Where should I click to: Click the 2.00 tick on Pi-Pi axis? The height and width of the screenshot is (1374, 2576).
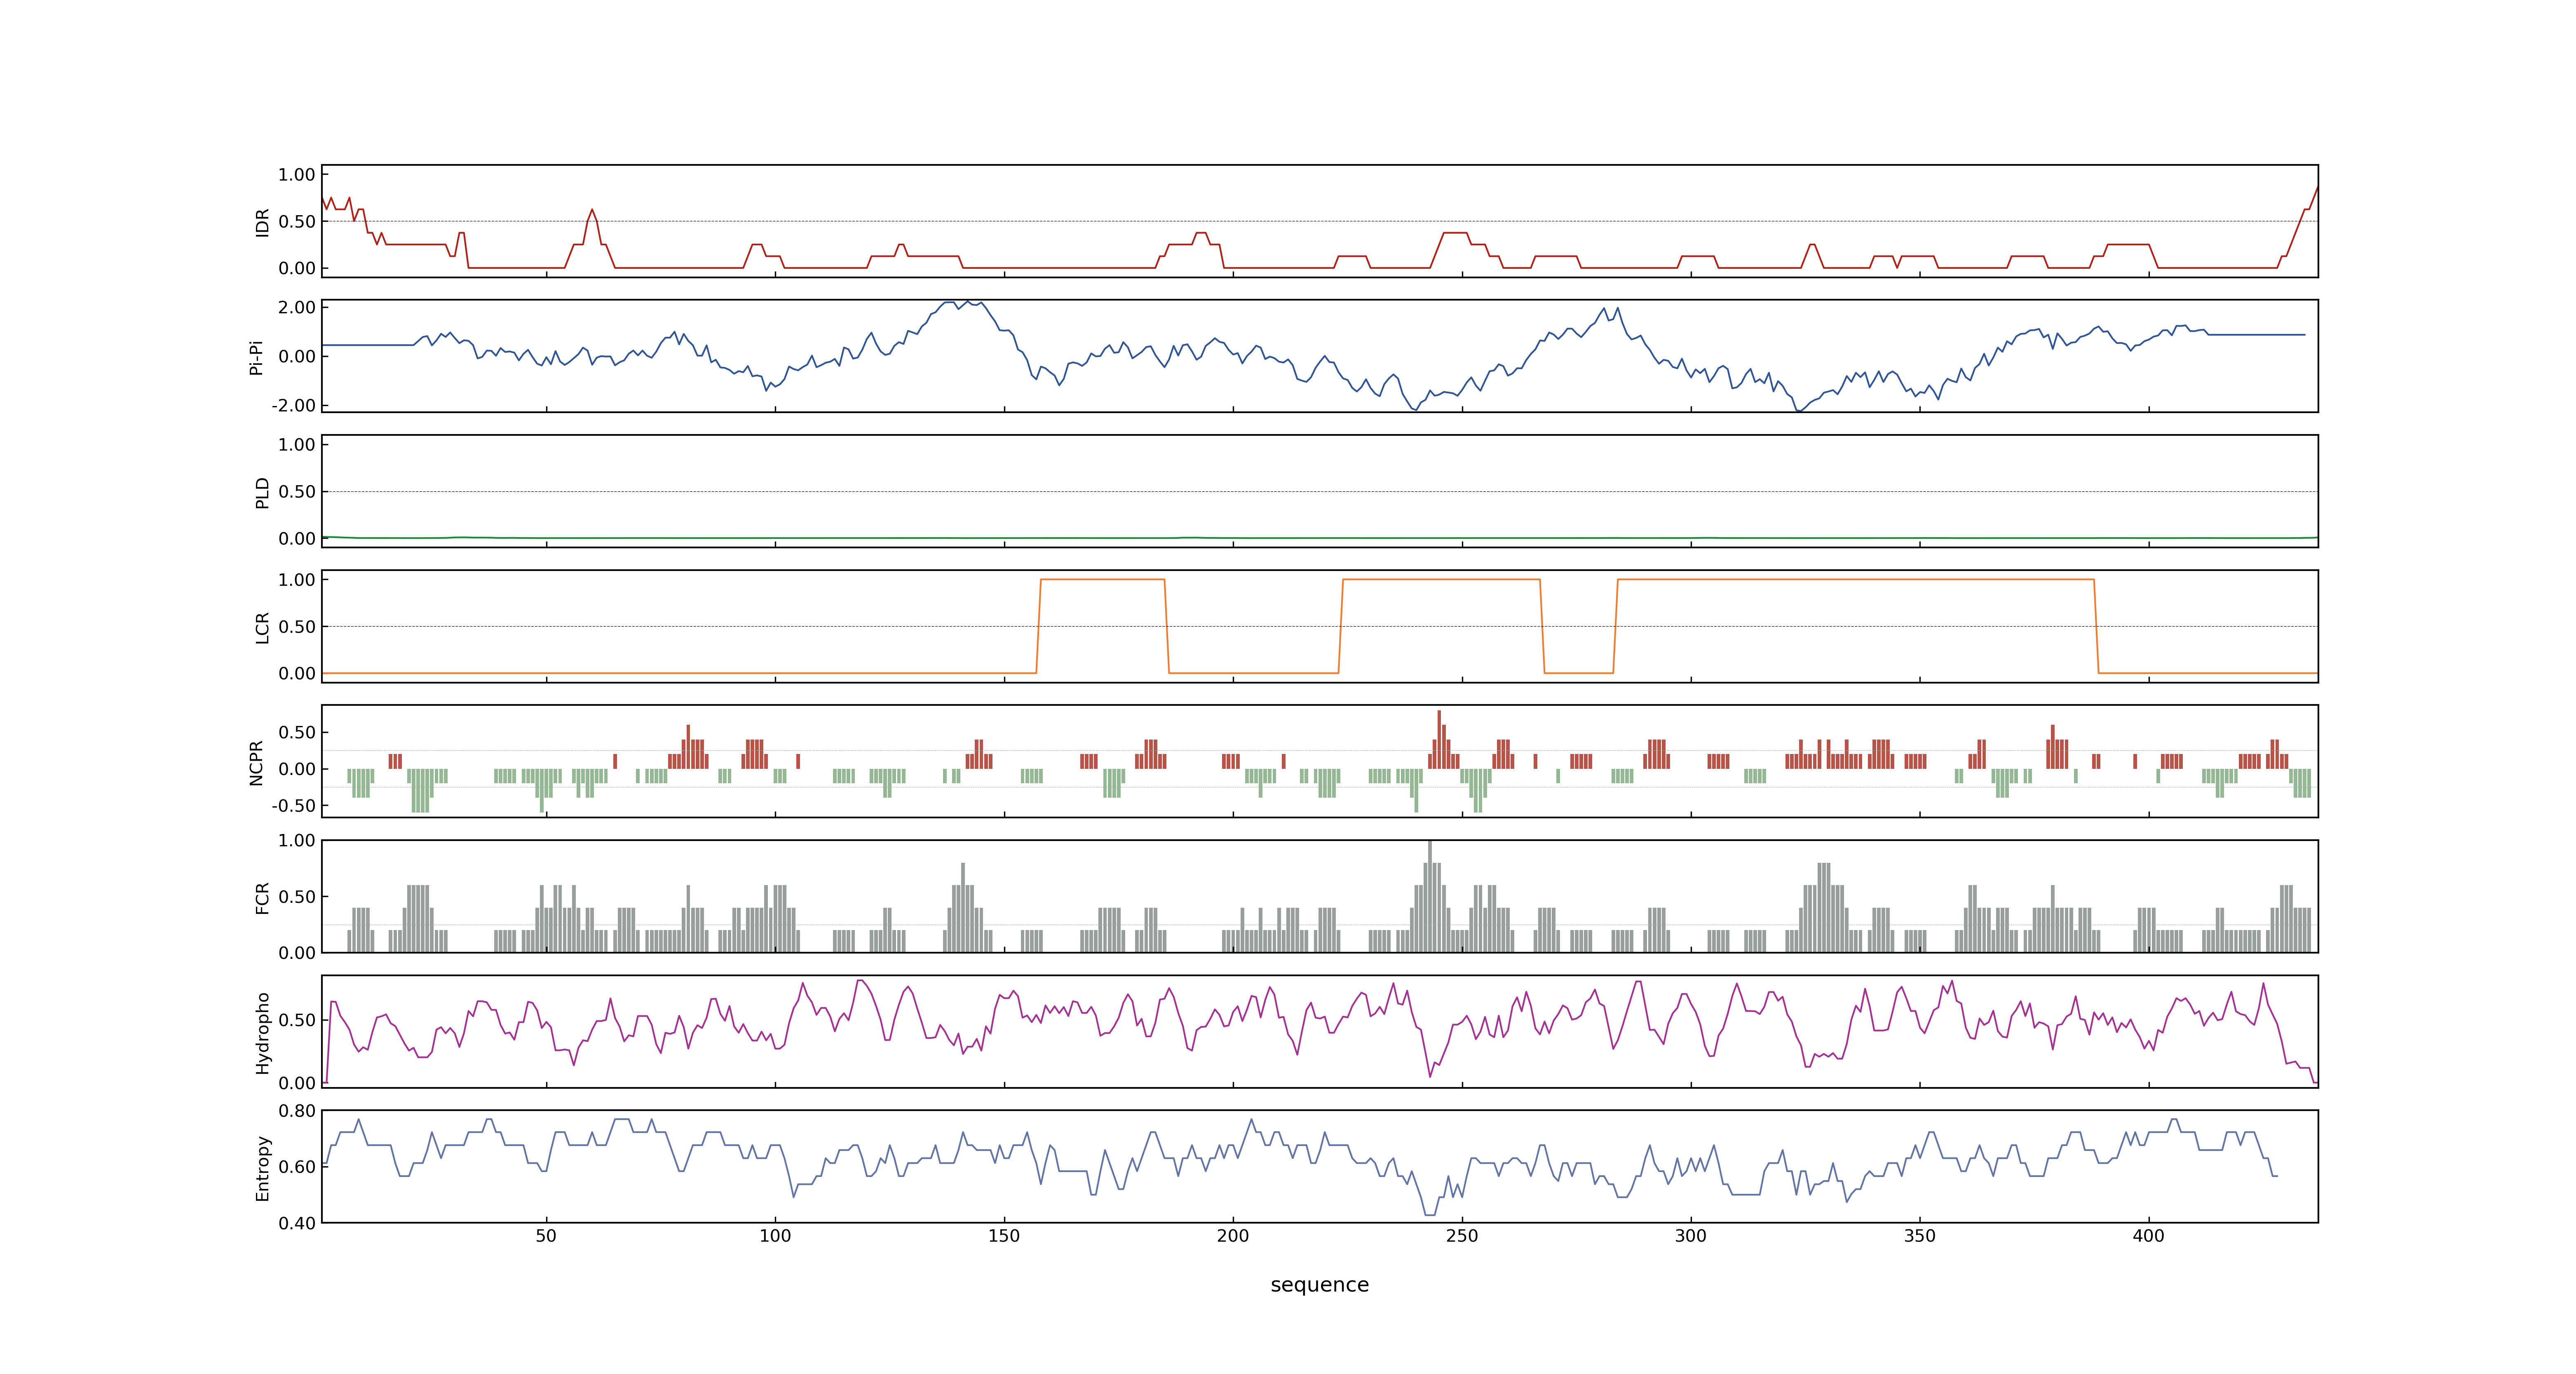297,307
